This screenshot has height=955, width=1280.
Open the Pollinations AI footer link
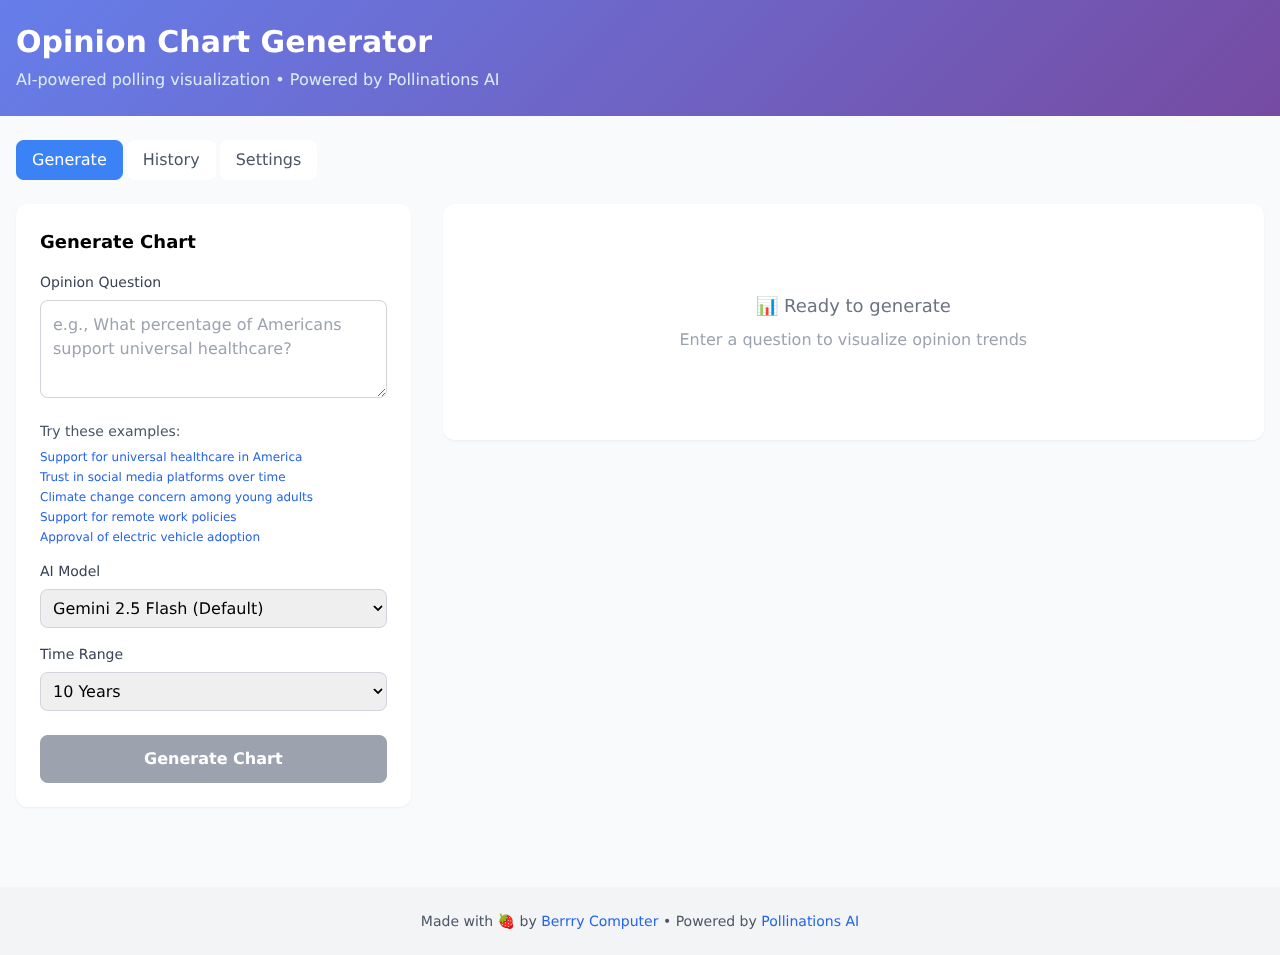coord(810,921)
